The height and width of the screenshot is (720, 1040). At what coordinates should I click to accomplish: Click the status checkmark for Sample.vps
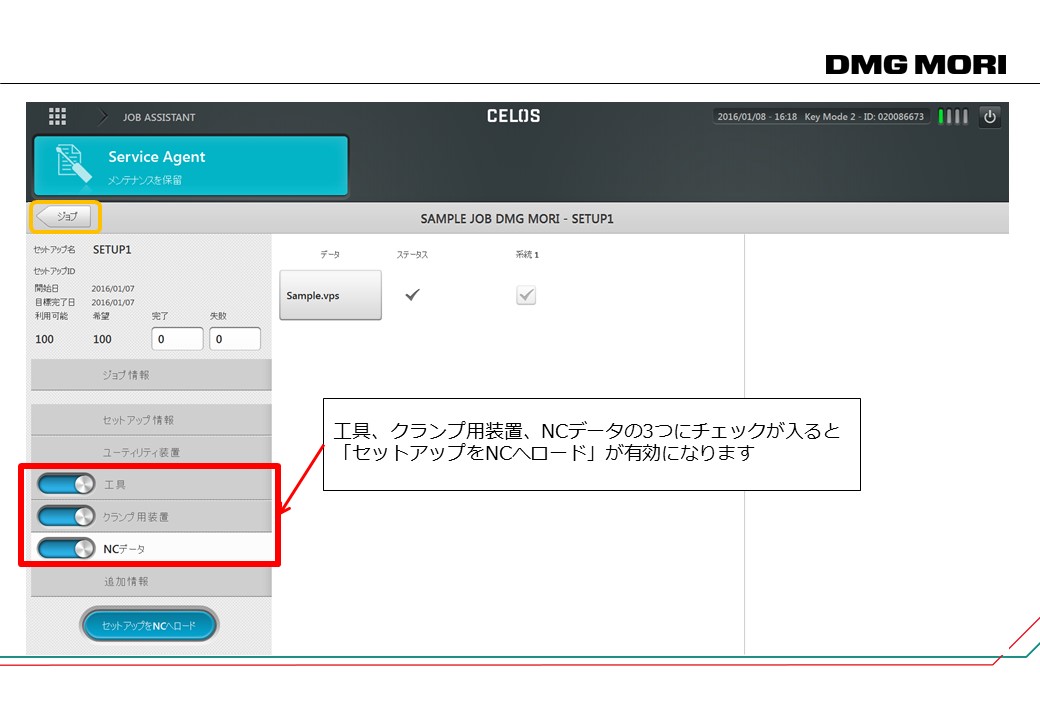tap(413, 294)
